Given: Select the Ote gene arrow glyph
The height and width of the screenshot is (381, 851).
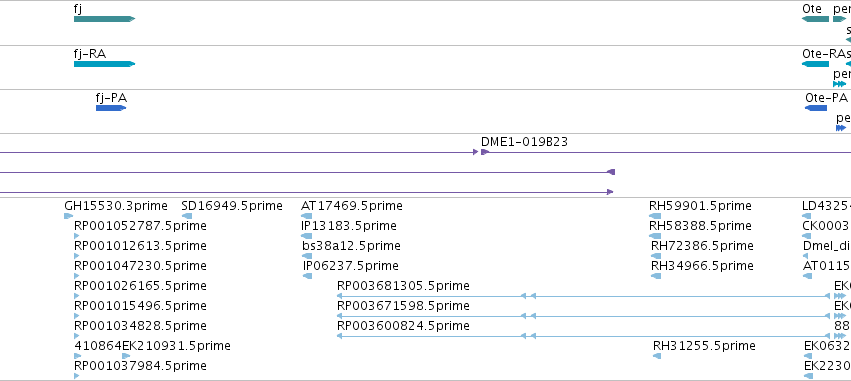Looking at the screenshot, I should 815,19.
